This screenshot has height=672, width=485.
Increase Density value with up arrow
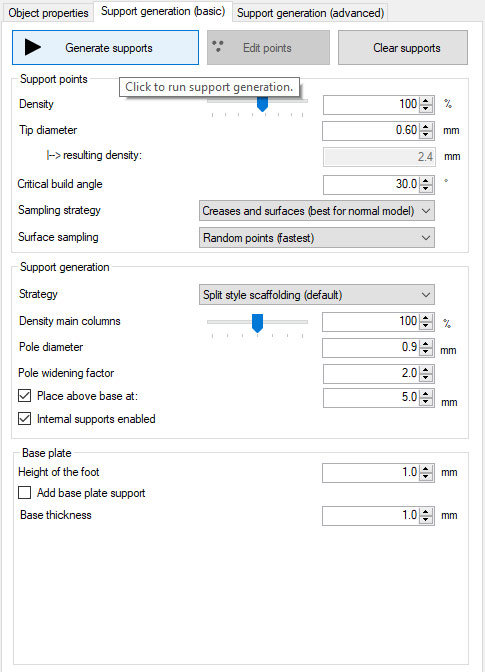pos(426,101)
